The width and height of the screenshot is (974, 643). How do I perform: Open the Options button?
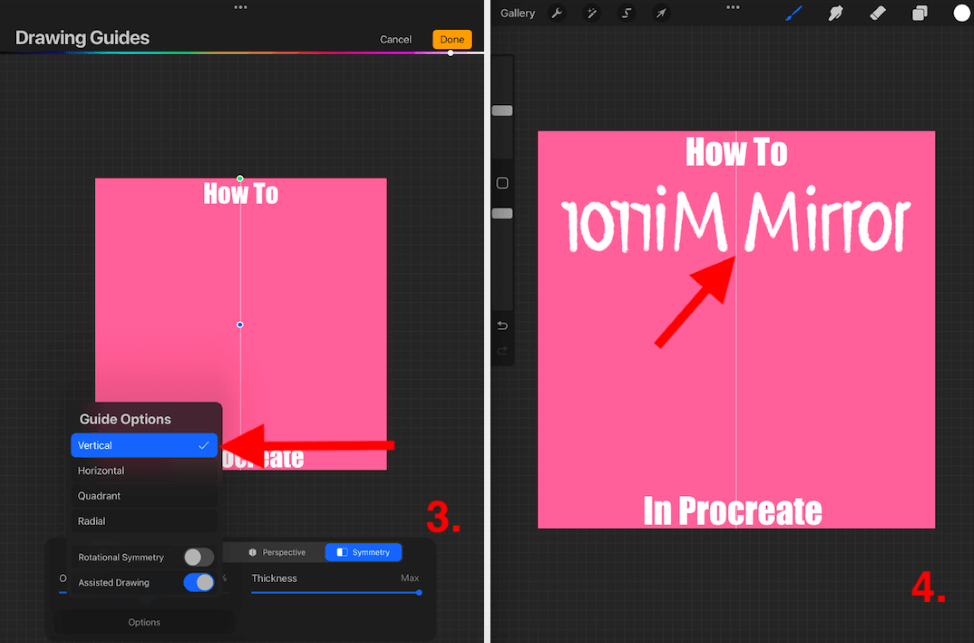pyautogui.click(x=144, y=622)
